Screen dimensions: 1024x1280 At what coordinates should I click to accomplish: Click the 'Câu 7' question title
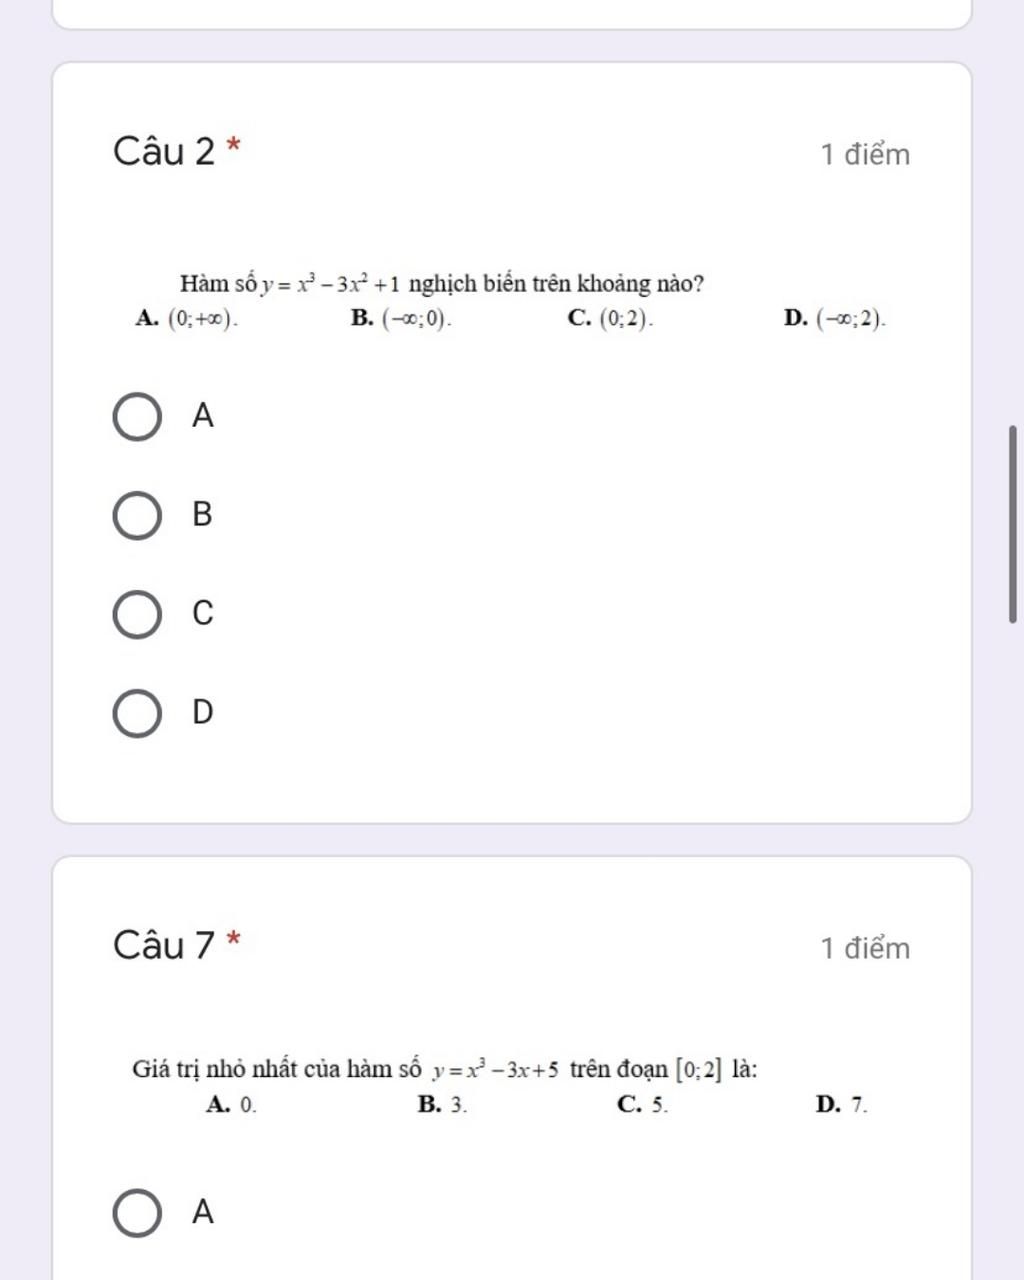tap(164, 945)
